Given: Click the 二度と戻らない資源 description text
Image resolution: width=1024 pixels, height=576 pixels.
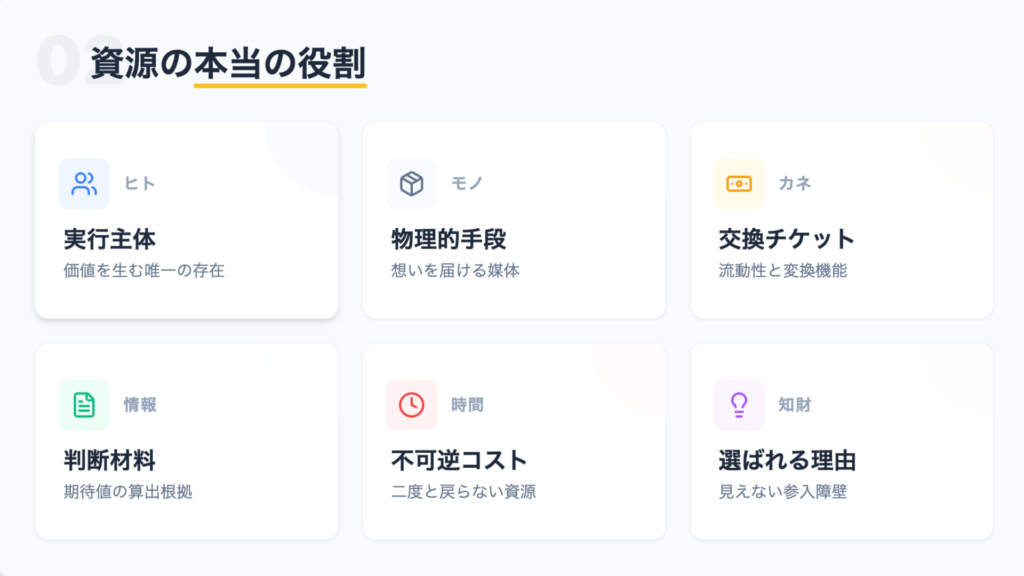Looking at the screenshot, I should [463, 492].
